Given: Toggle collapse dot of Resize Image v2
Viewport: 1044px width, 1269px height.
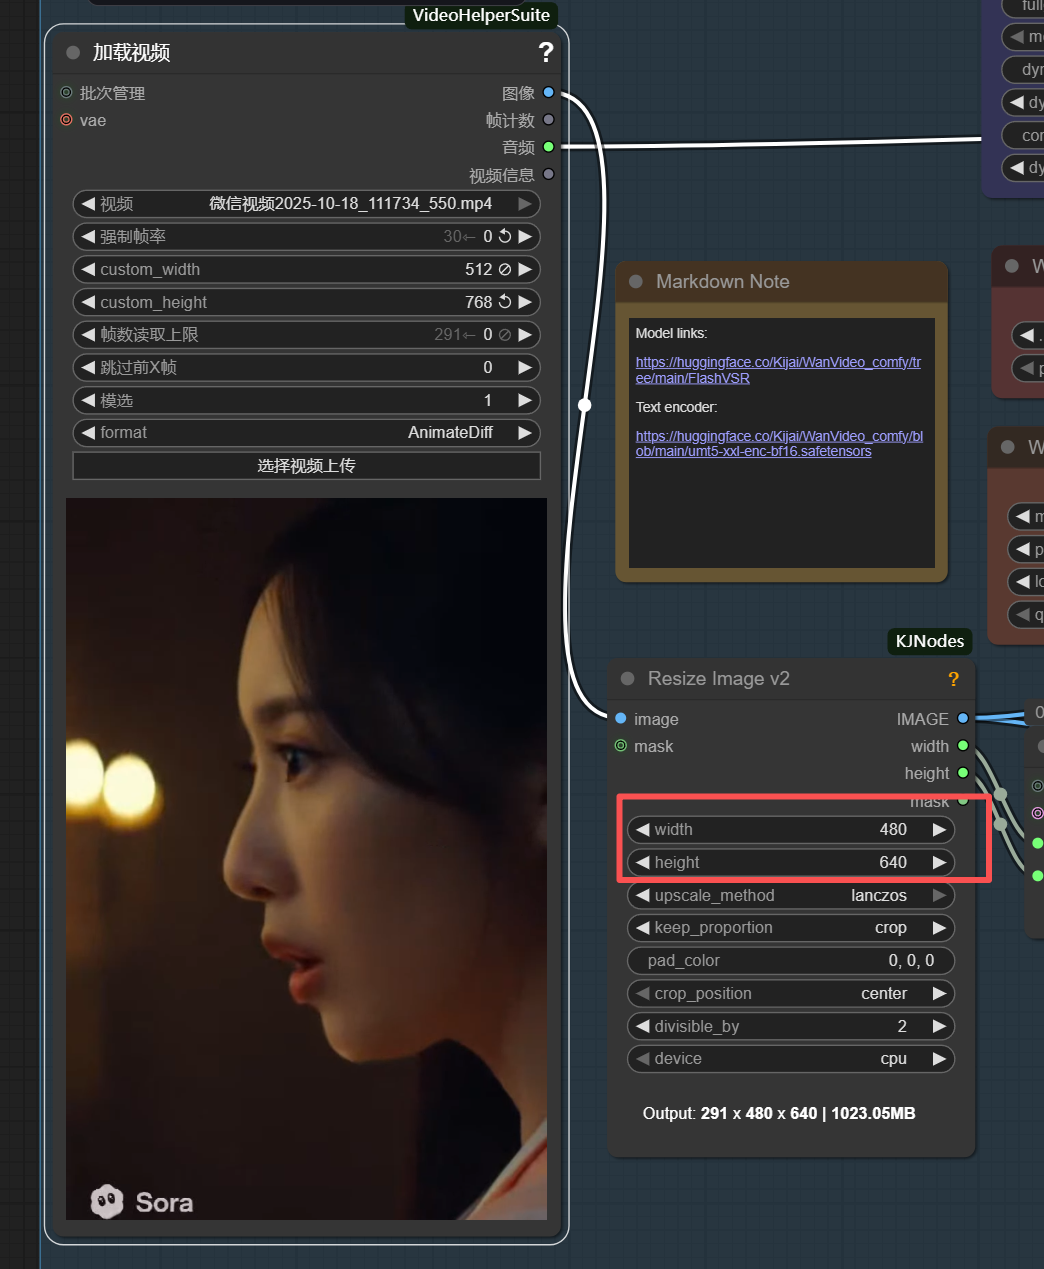Looking at the screenshot, I should coord(628,679).
